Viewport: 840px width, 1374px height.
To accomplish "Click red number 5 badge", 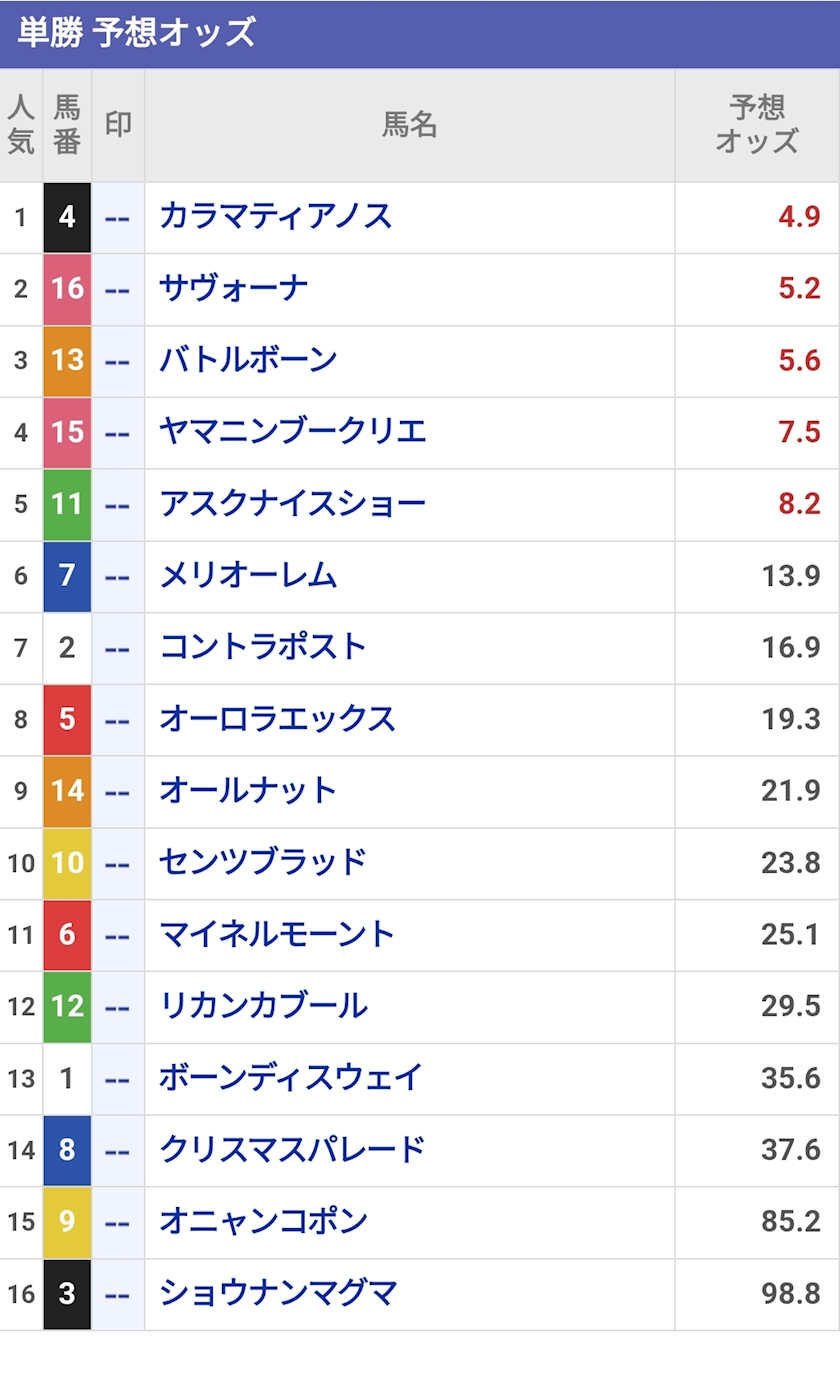I will click(x=67, y=720).
